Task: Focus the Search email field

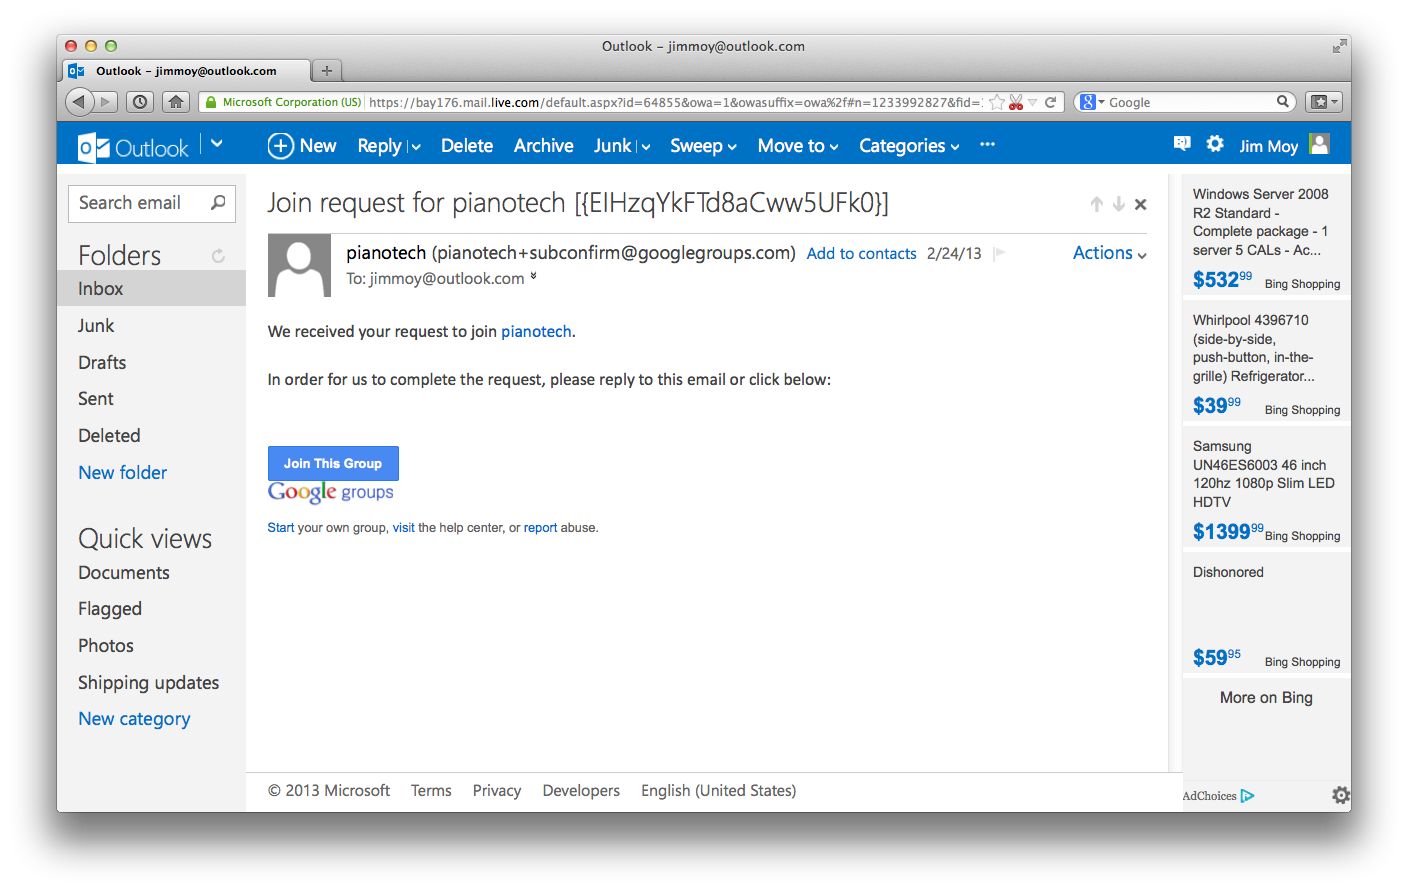Action: 152,203
